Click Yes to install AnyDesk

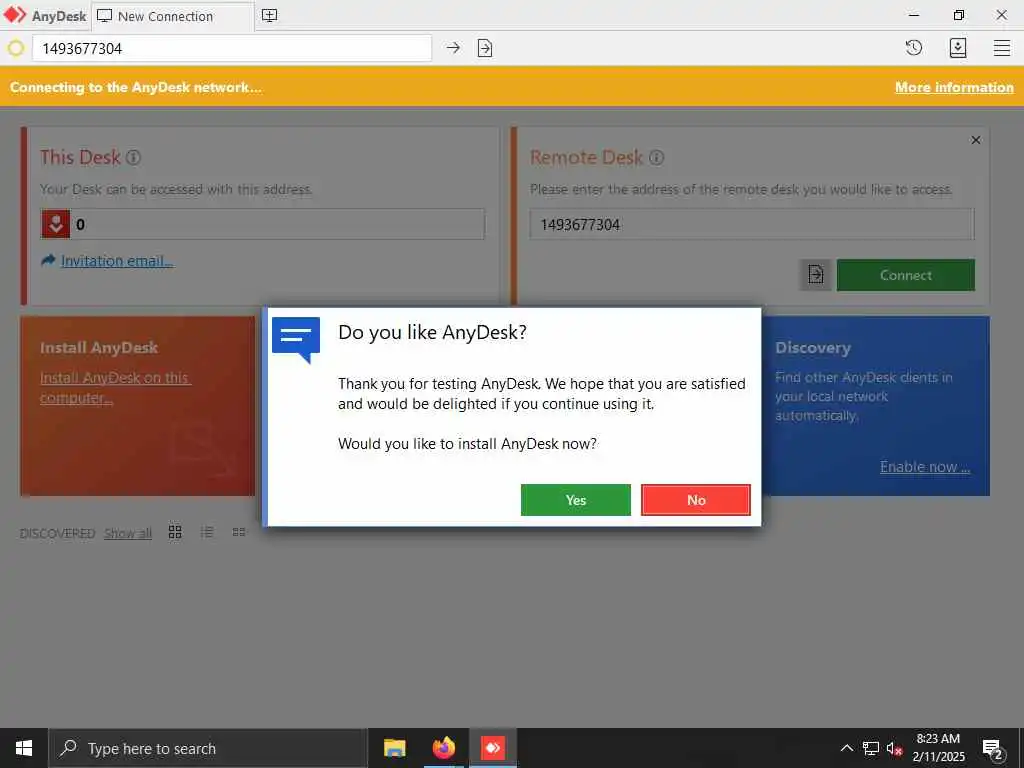tap(575, 500)
